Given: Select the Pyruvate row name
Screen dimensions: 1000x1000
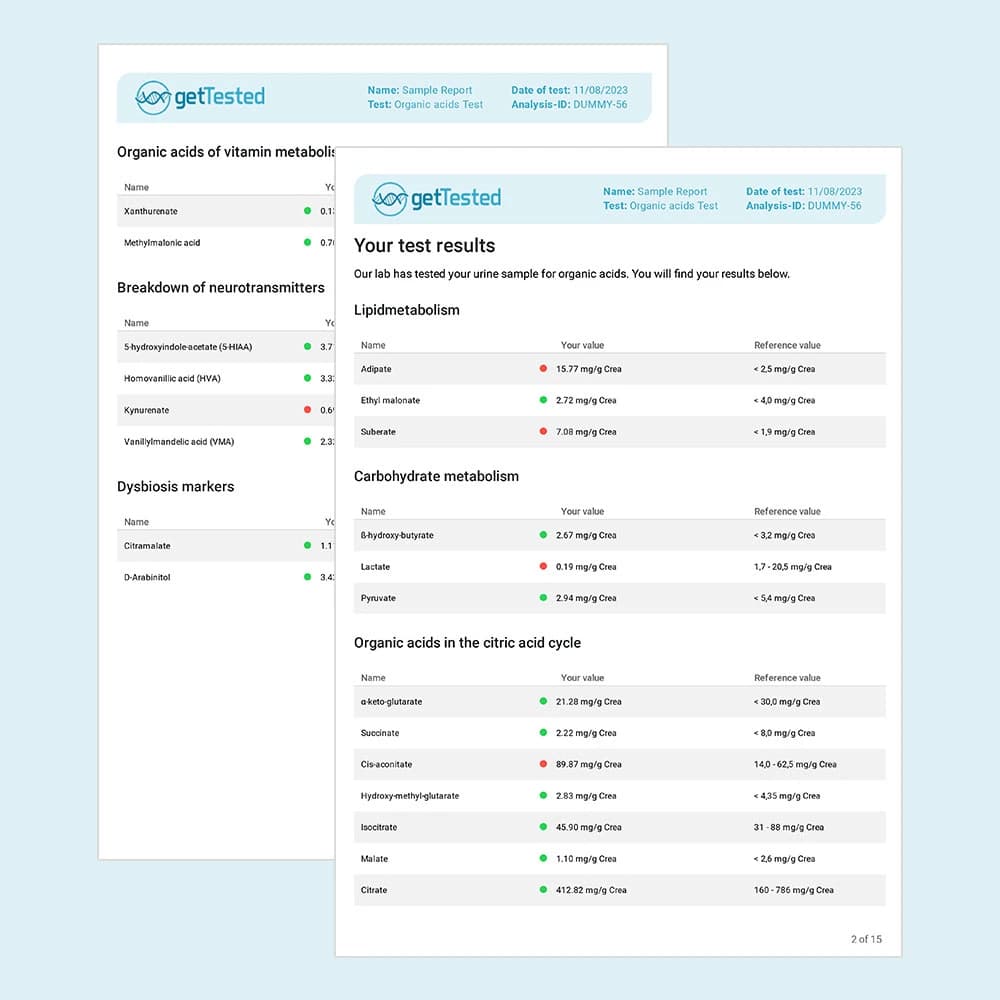Looking at the screenshot, I should pyautogui.click(x=378, y=598).
